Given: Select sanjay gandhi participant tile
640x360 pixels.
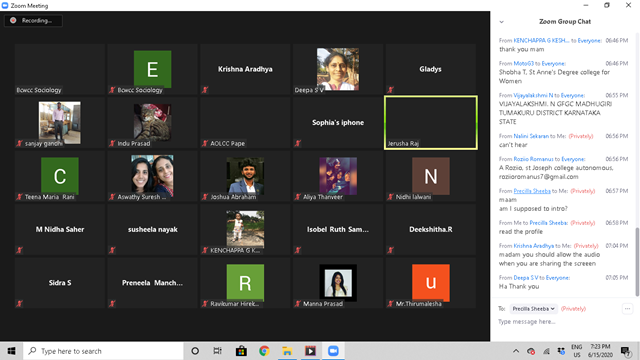Looking at the screenshot, I should [x=60, y=123].
